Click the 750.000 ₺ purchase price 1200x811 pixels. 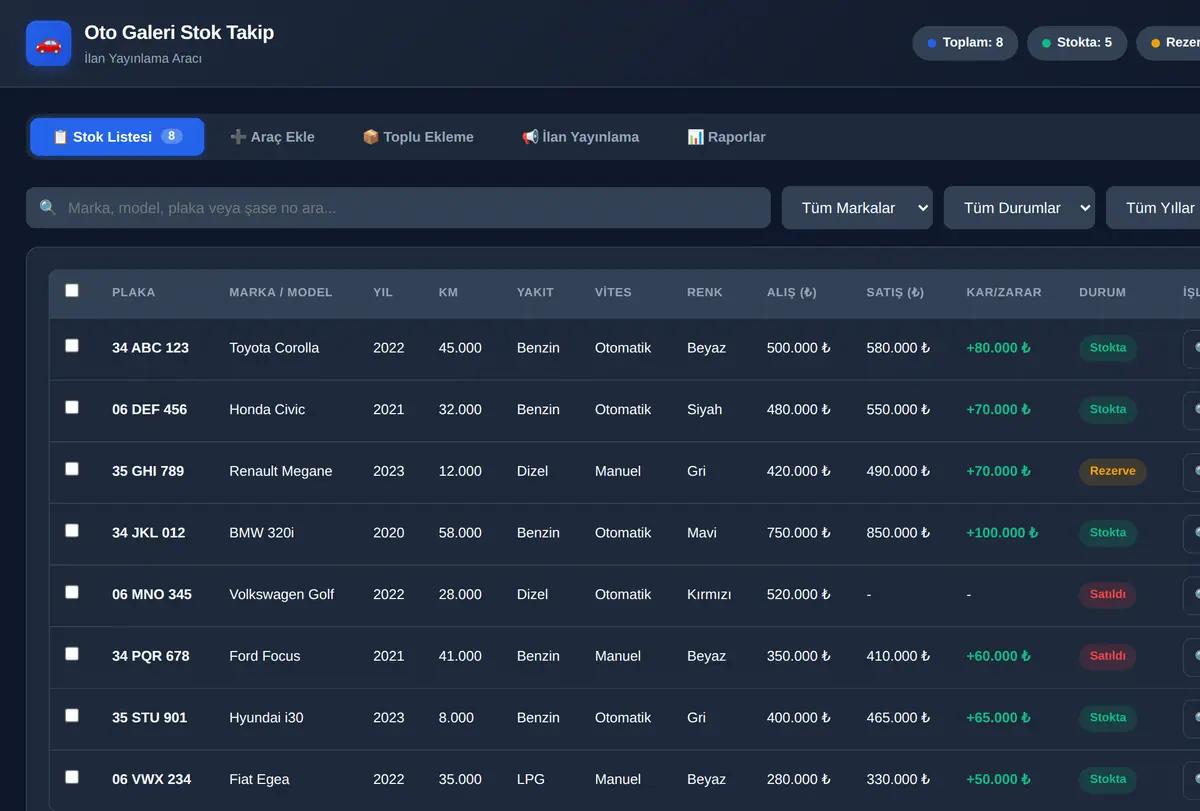(x=799, y=533)
